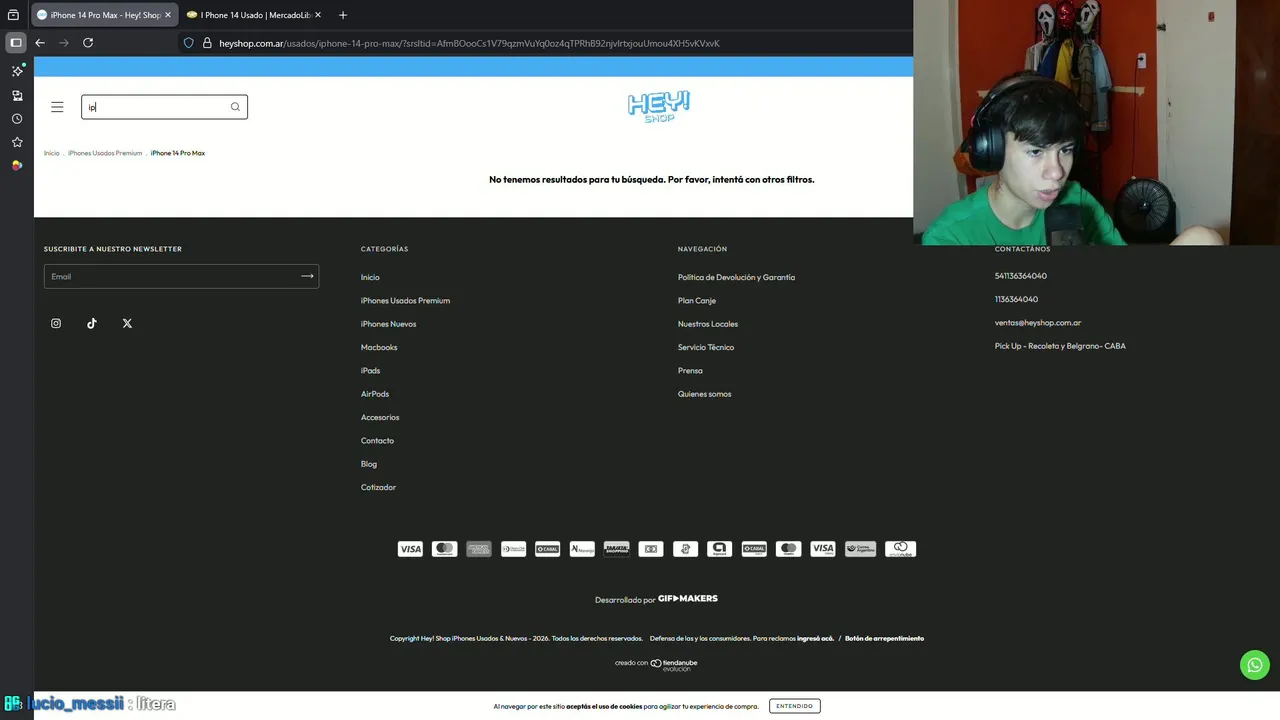The image size is (1280, 720).
Task: Open a new tab with plus icon
Action: [x=343, y=15]
